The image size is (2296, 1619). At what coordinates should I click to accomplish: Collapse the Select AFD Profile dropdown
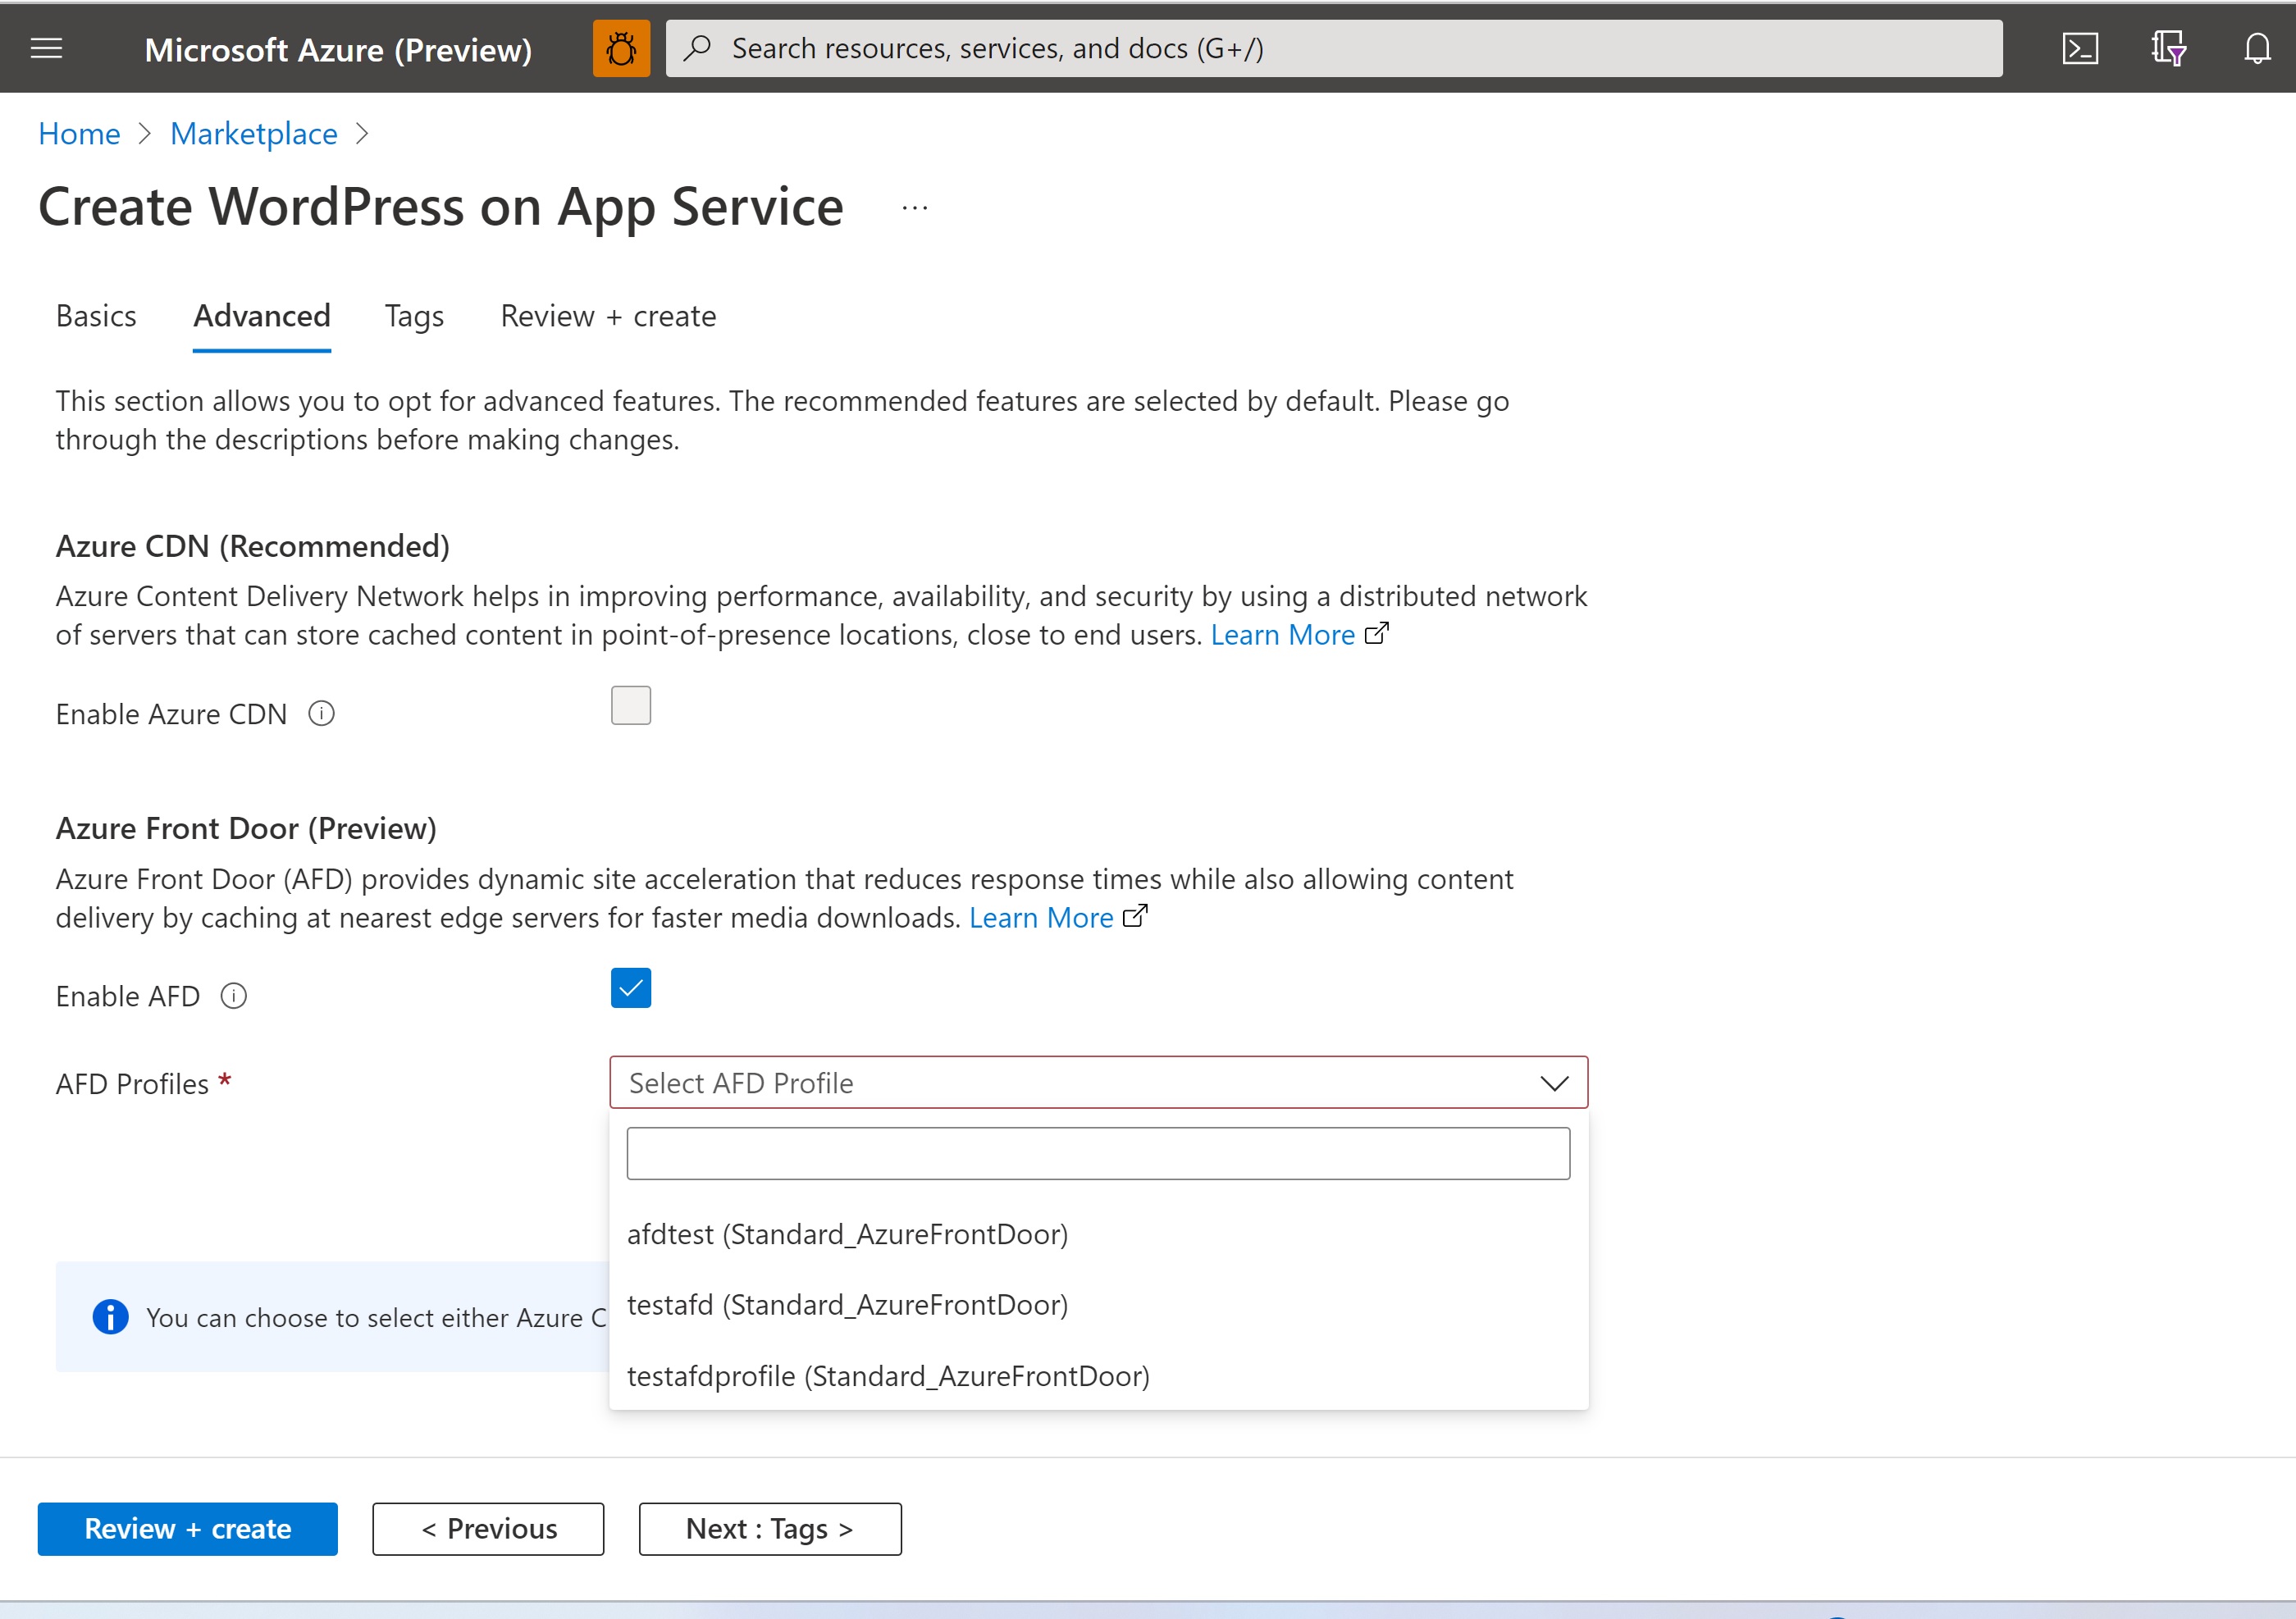pyautogui.click(x=1098, y=1083)
